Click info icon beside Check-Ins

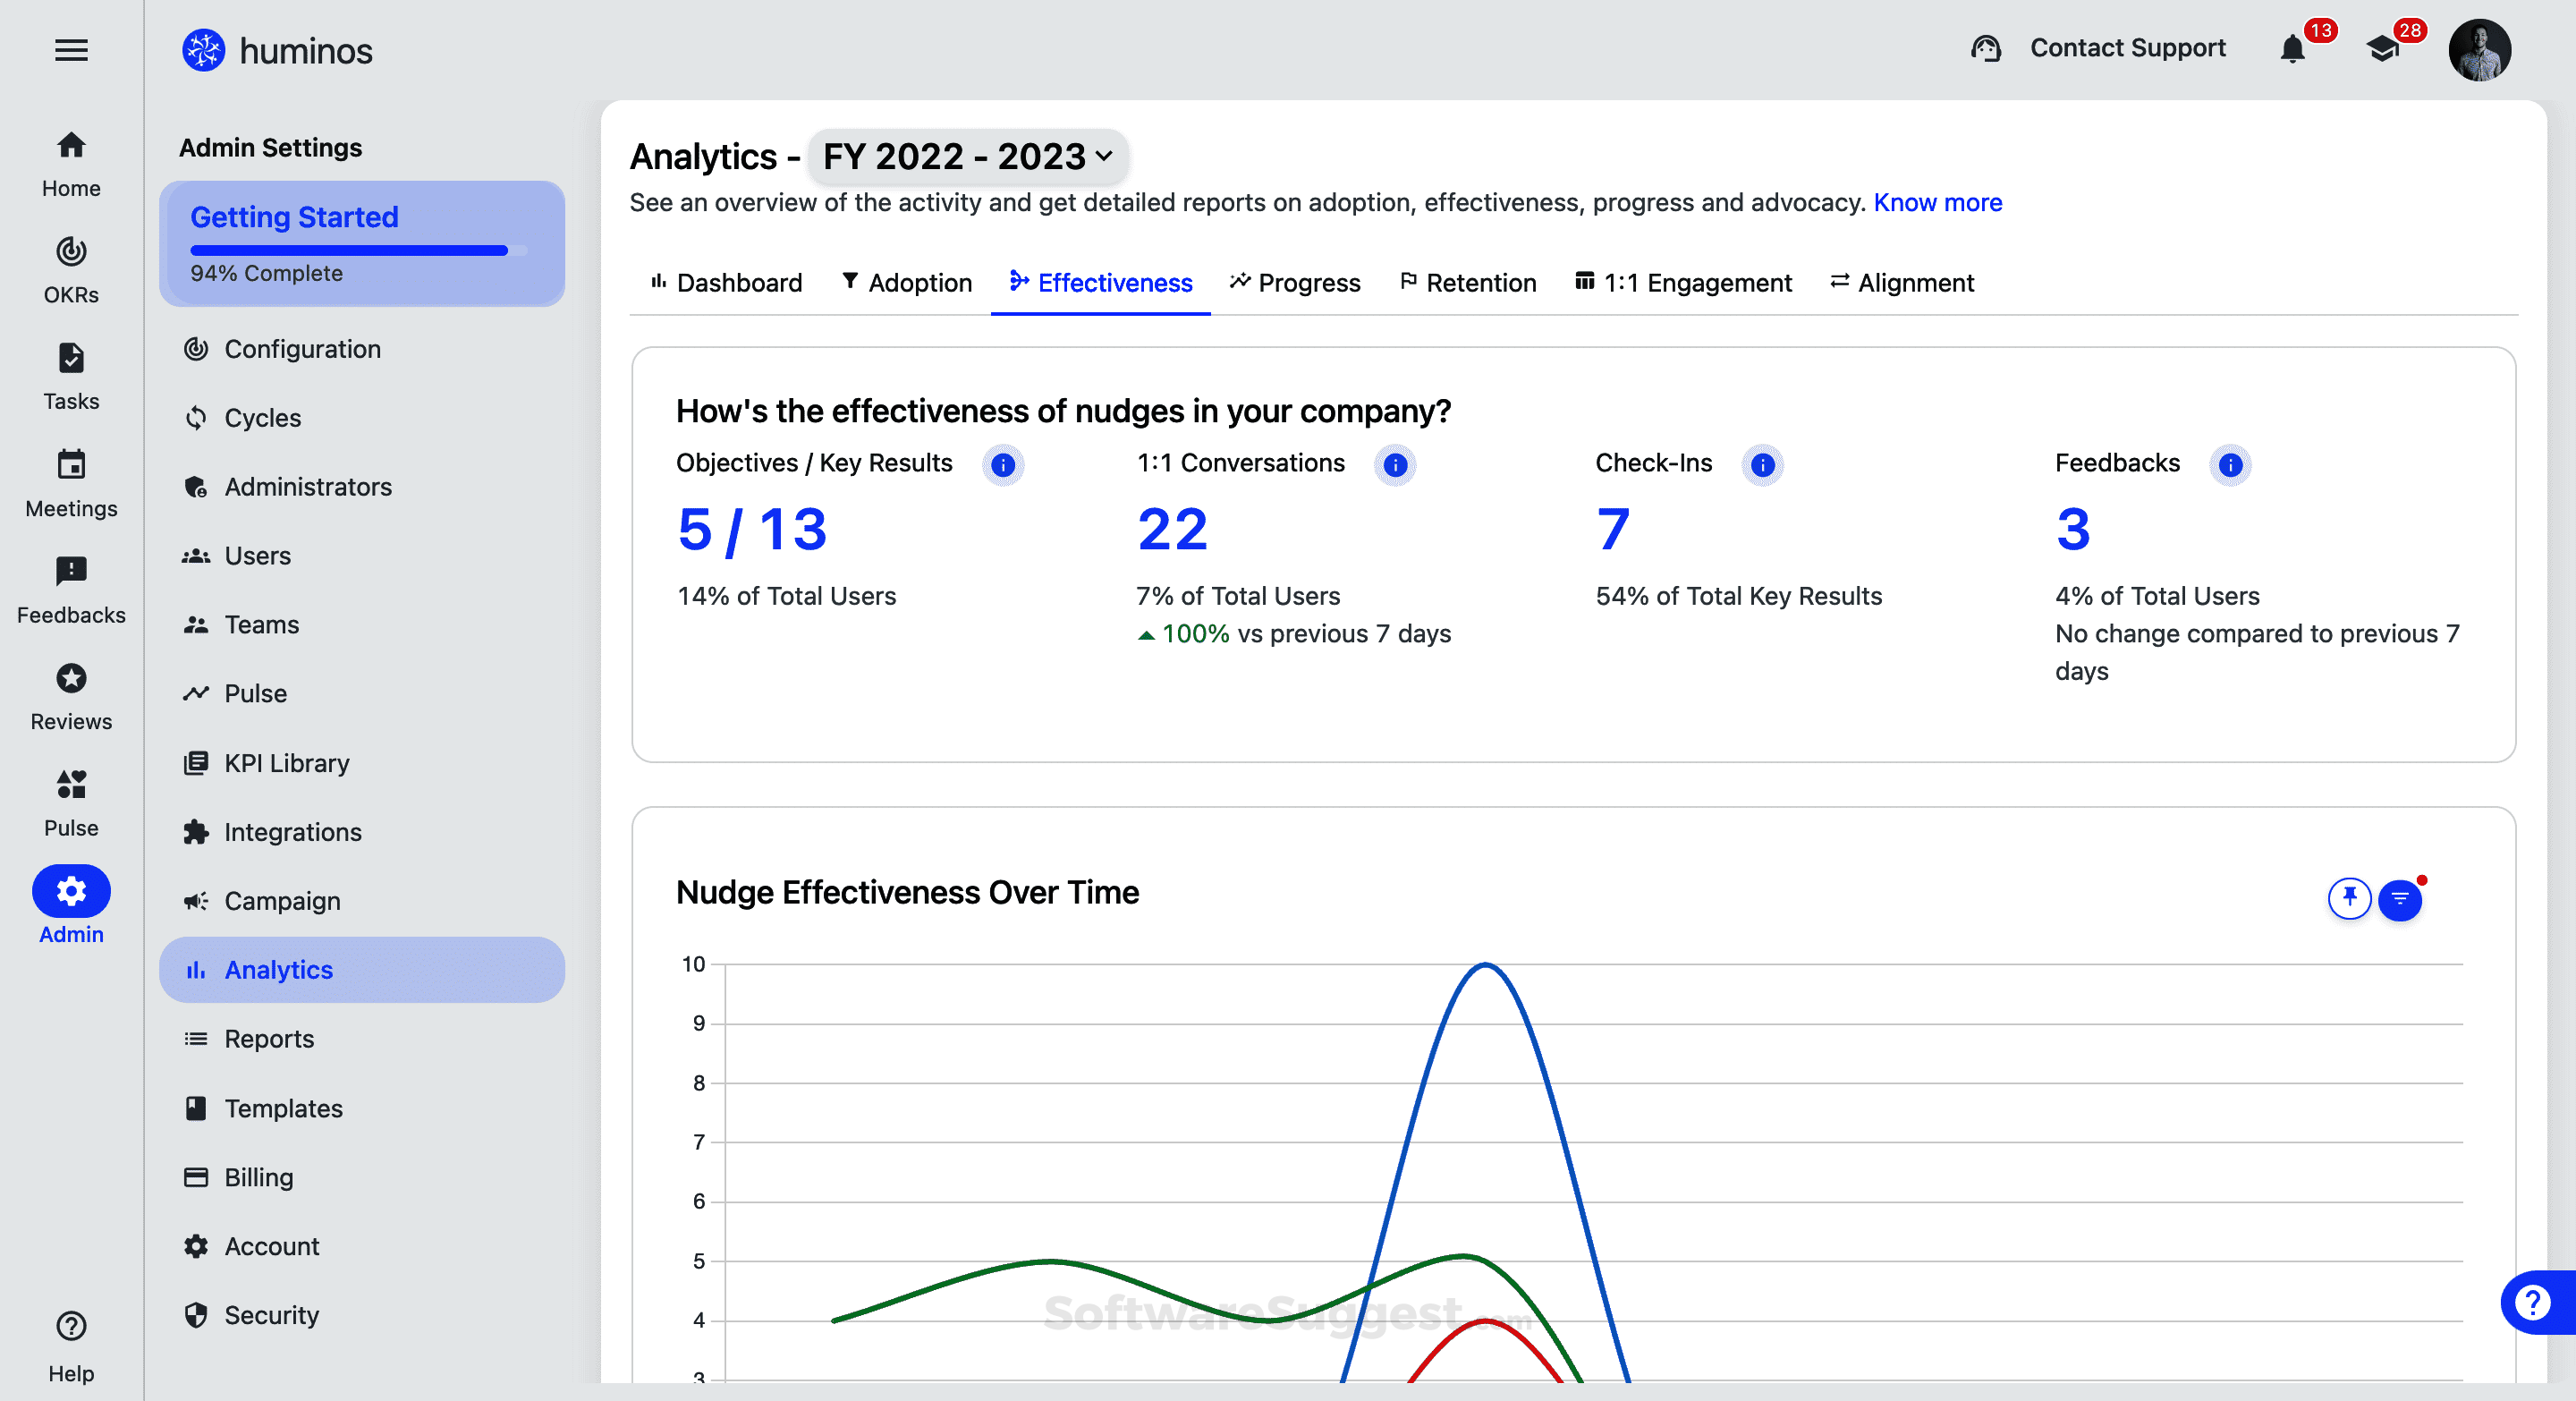pos(1763,465)
